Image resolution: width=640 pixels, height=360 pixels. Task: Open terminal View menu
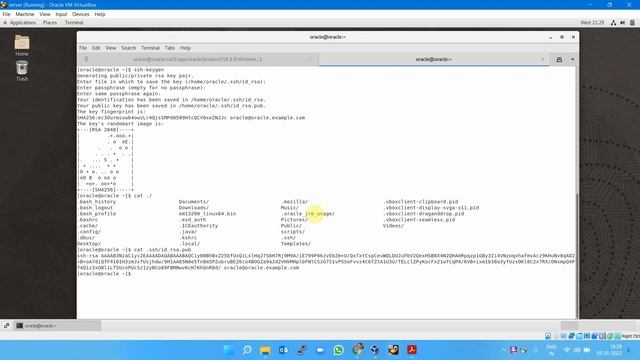[111, 48]
